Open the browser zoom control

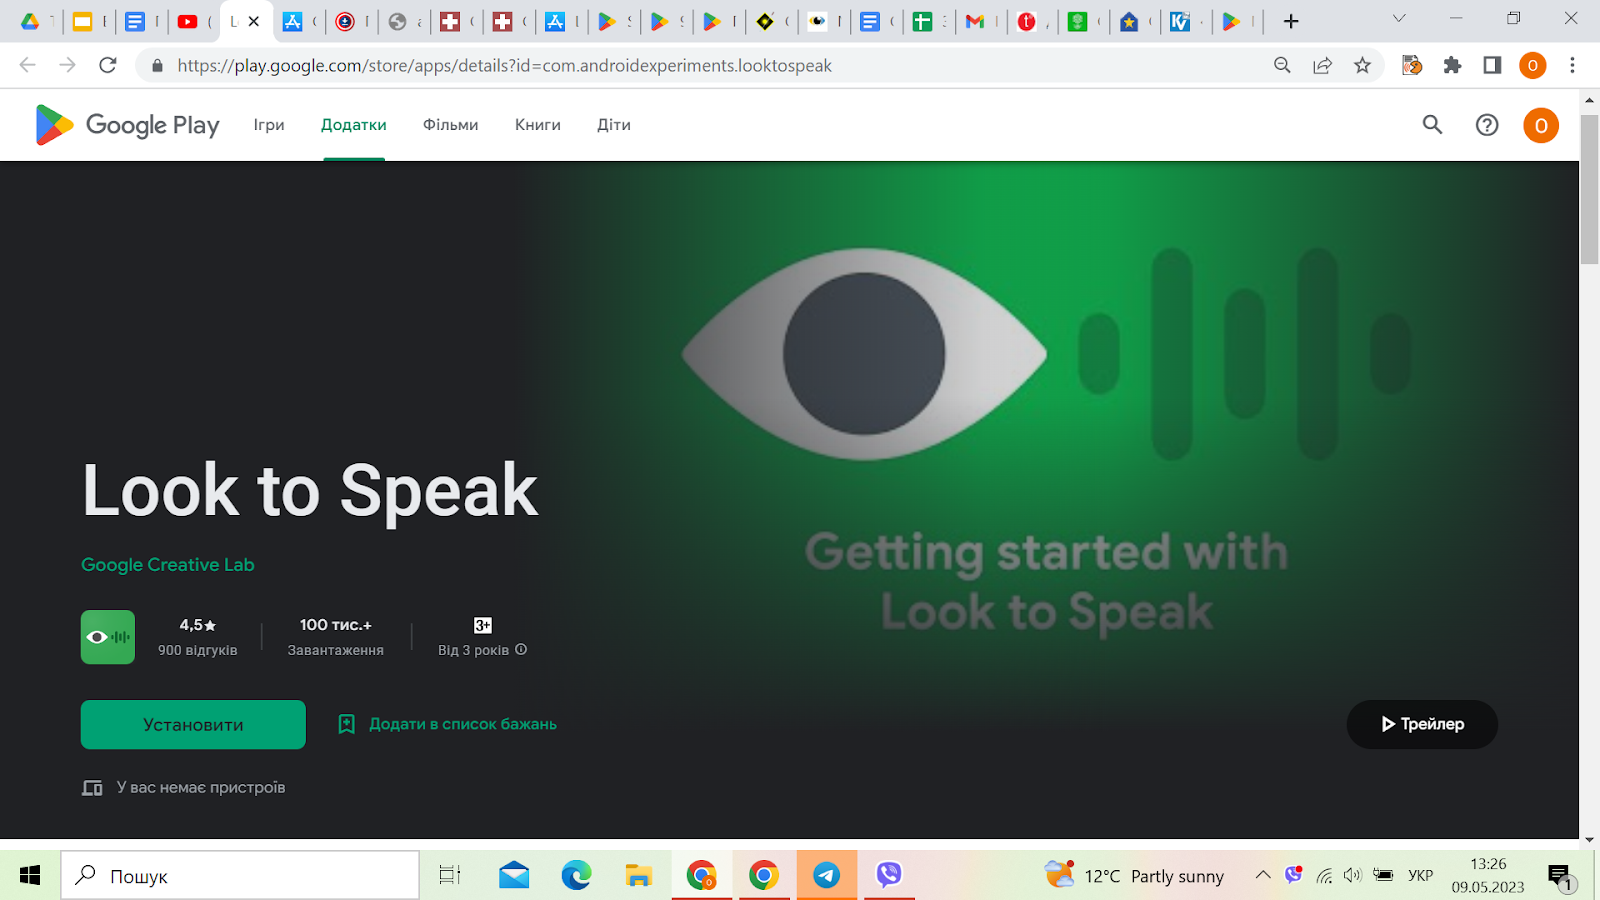(1282, 65)
